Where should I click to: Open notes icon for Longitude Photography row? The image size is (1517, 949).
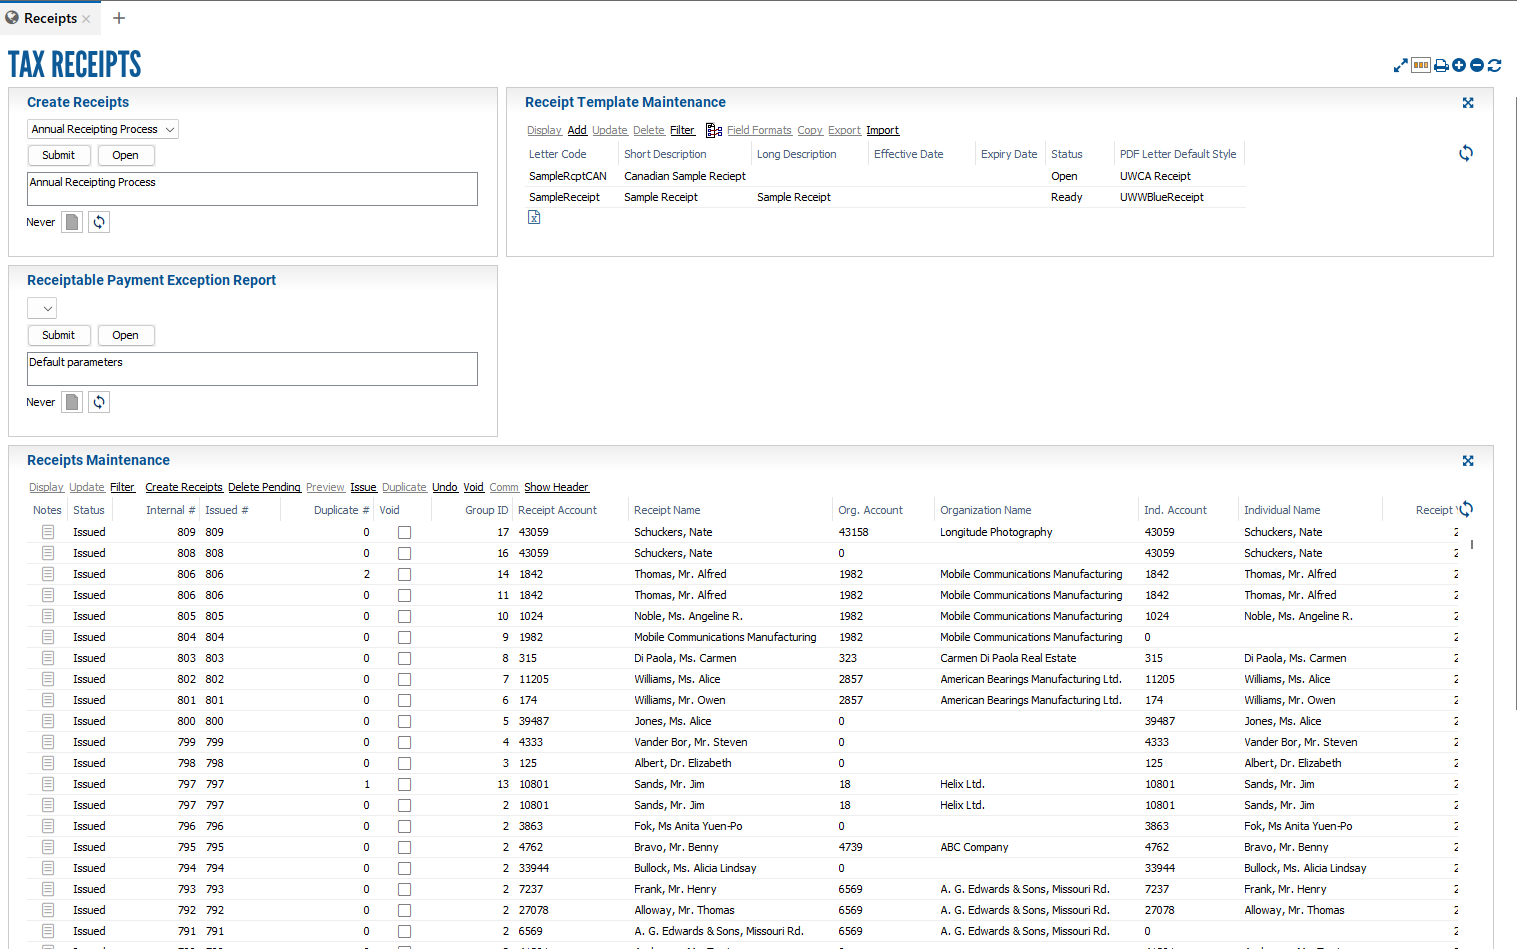(x=48, y=532)
